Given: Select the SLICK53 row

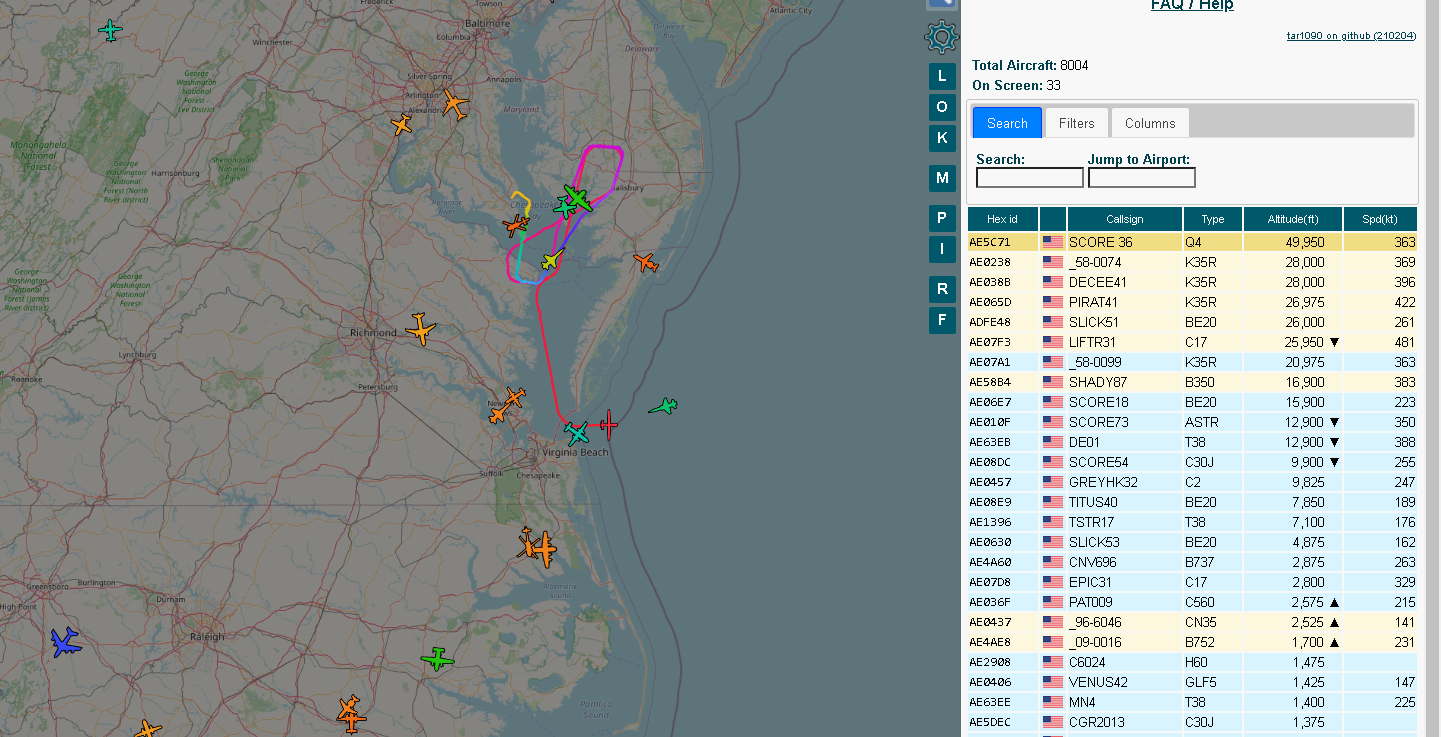Looking at the screenshot, I should point(1192,542).
